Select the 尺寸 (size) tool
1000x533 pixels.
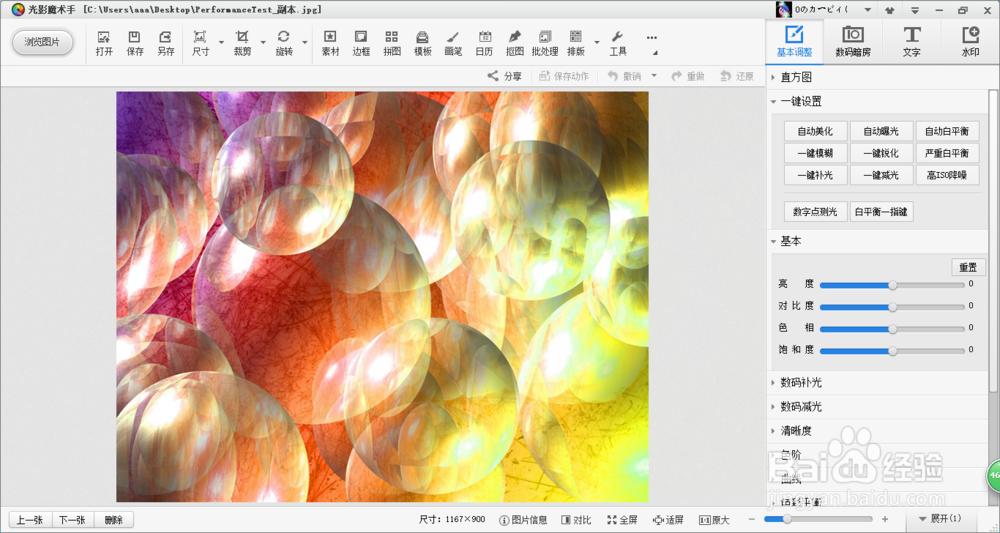tap(200, 43)
